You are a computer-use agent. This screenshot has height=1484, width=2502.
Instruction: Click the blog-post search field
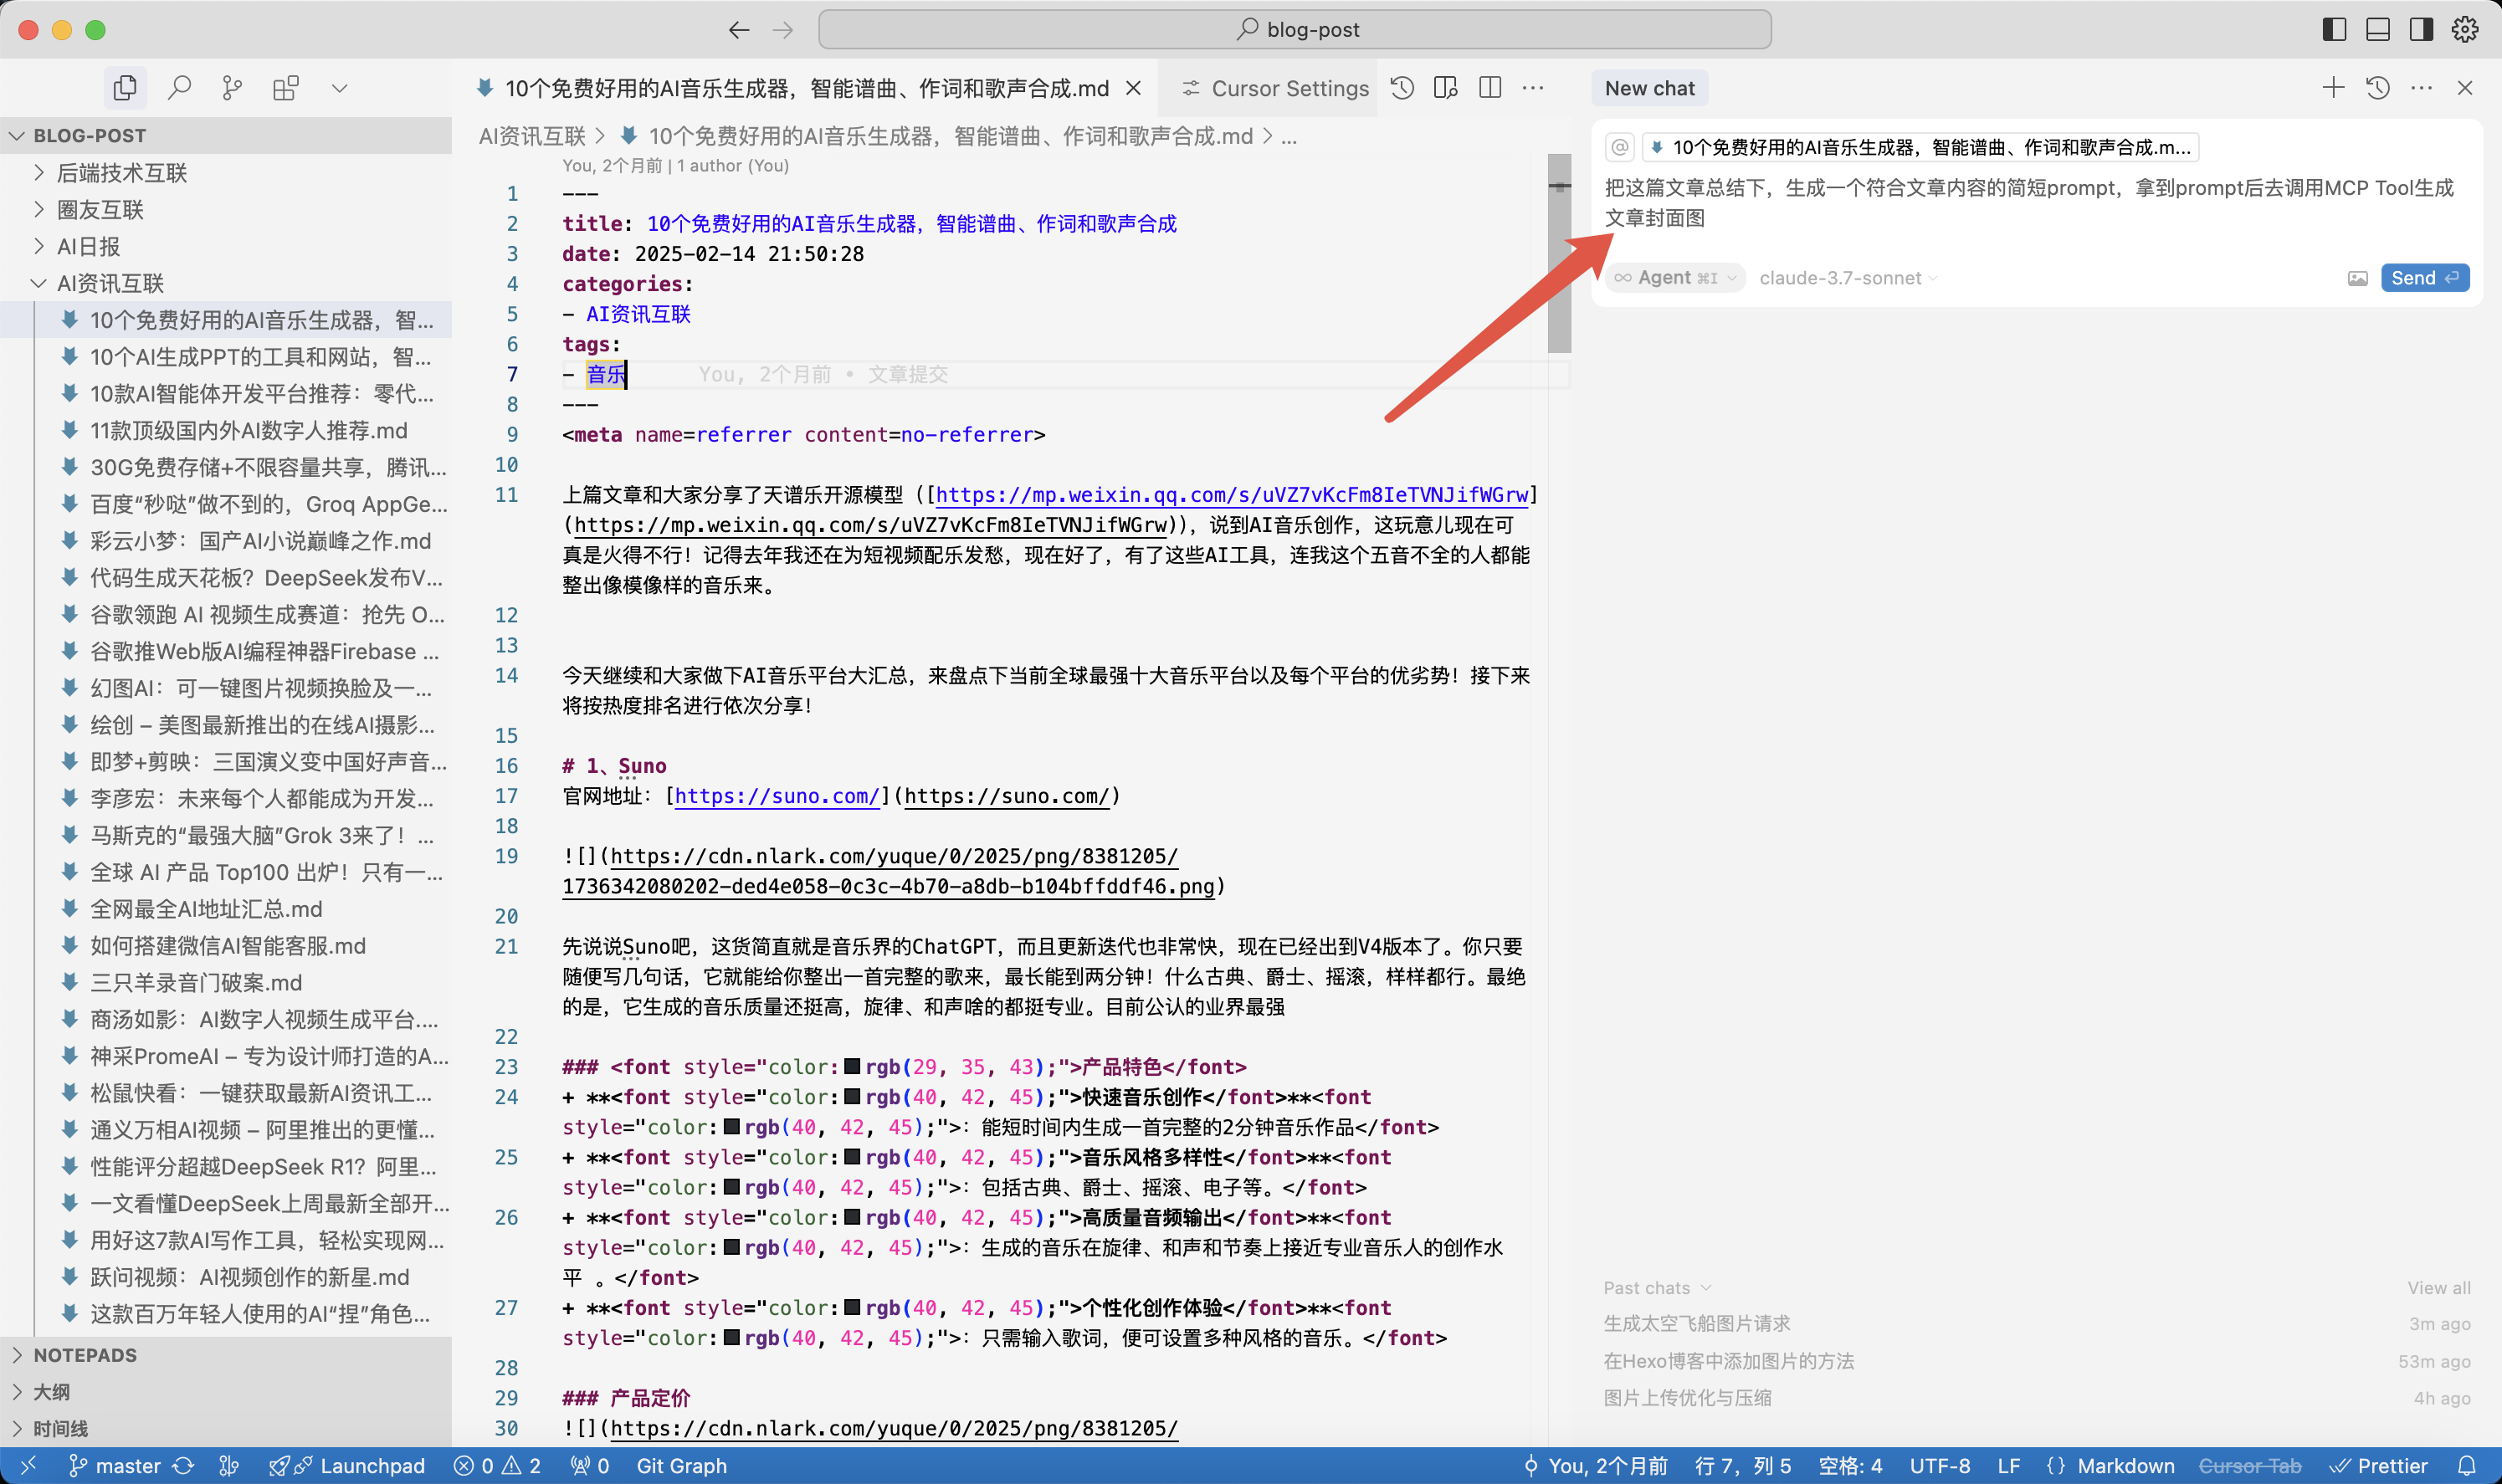pos(1294,29)
